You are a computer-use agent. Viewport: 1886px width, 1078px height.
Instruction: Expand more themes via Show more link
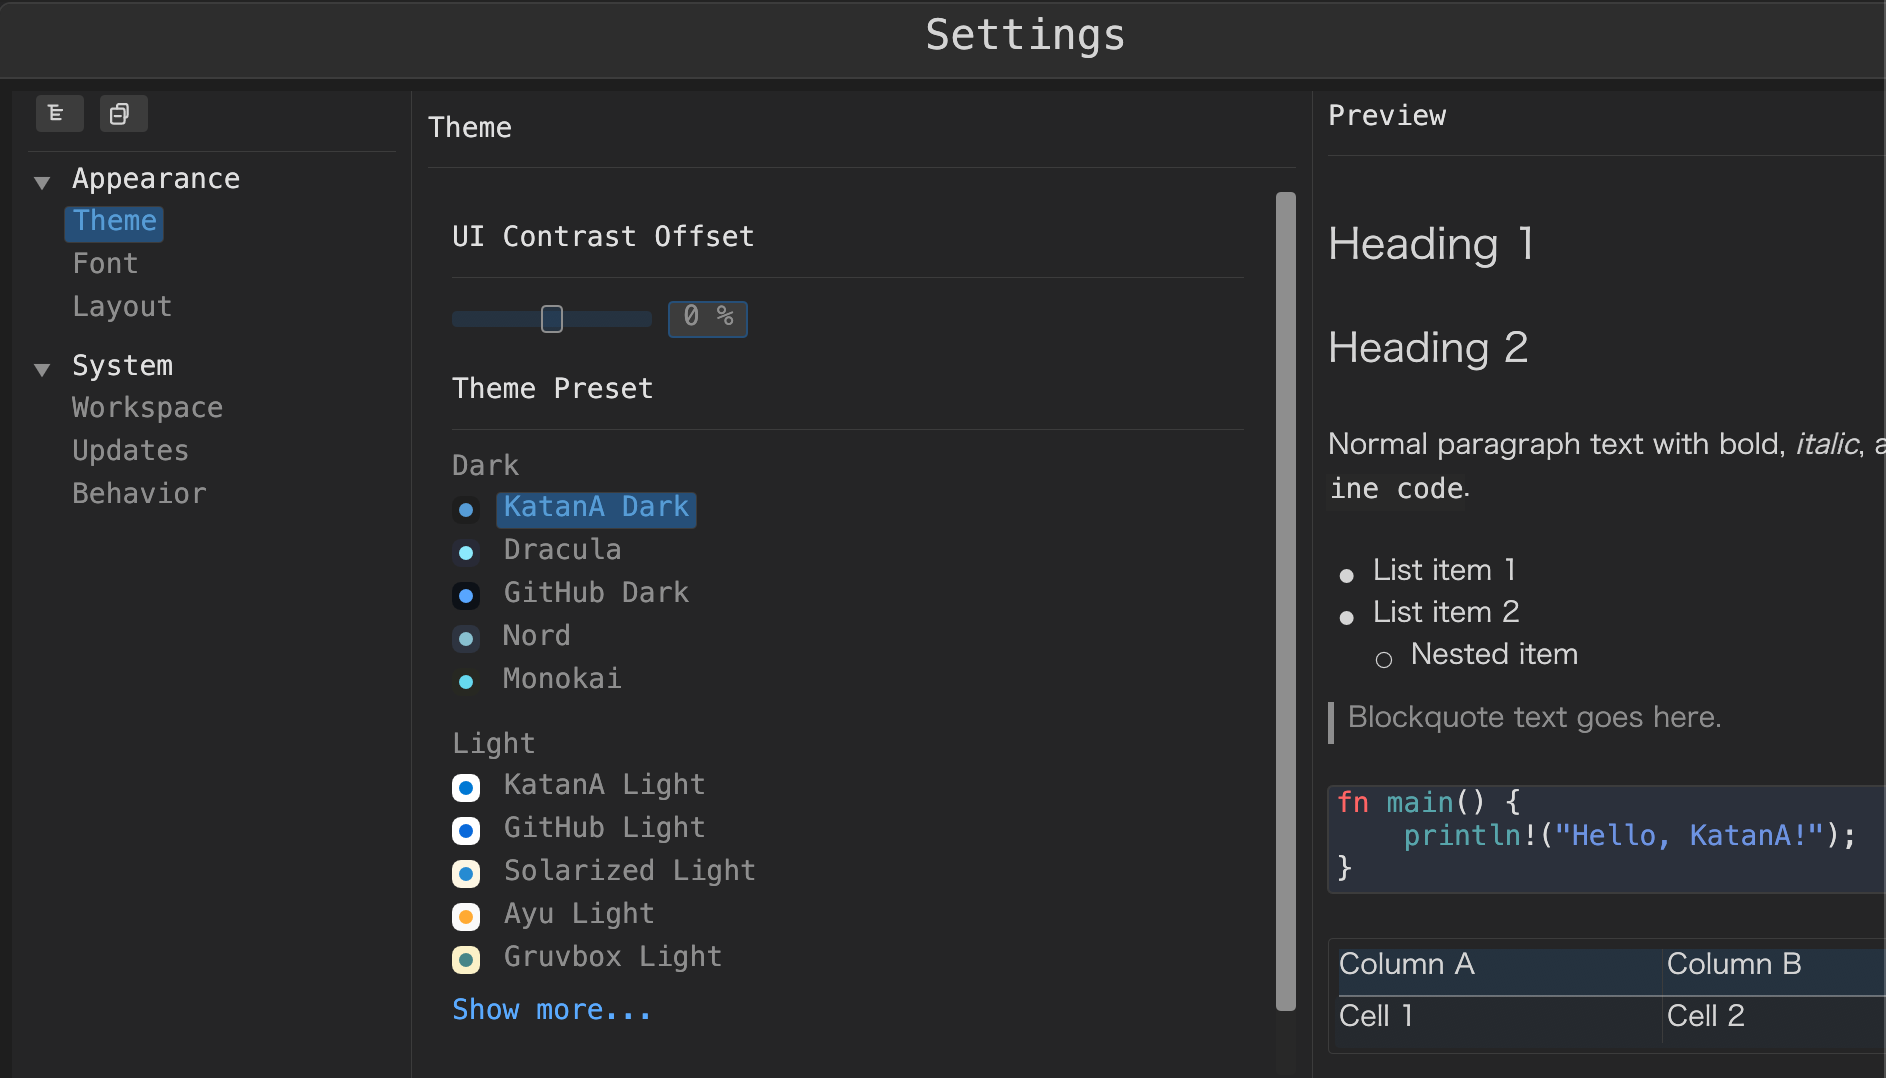tap(551, 1009)
